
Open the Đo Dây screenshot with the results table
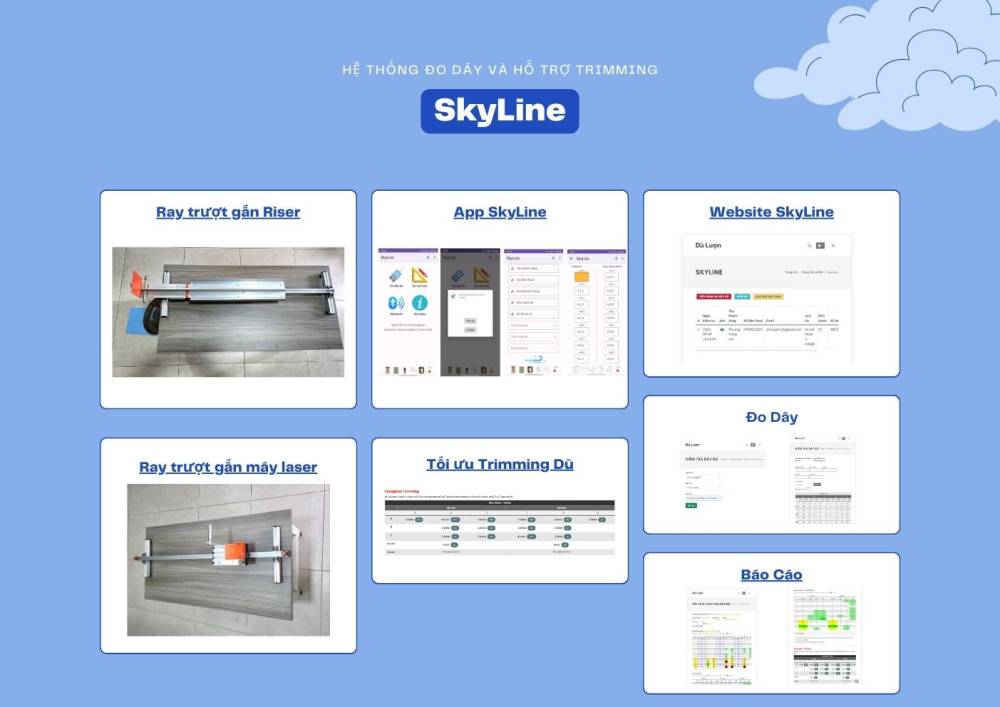[822, 479]
